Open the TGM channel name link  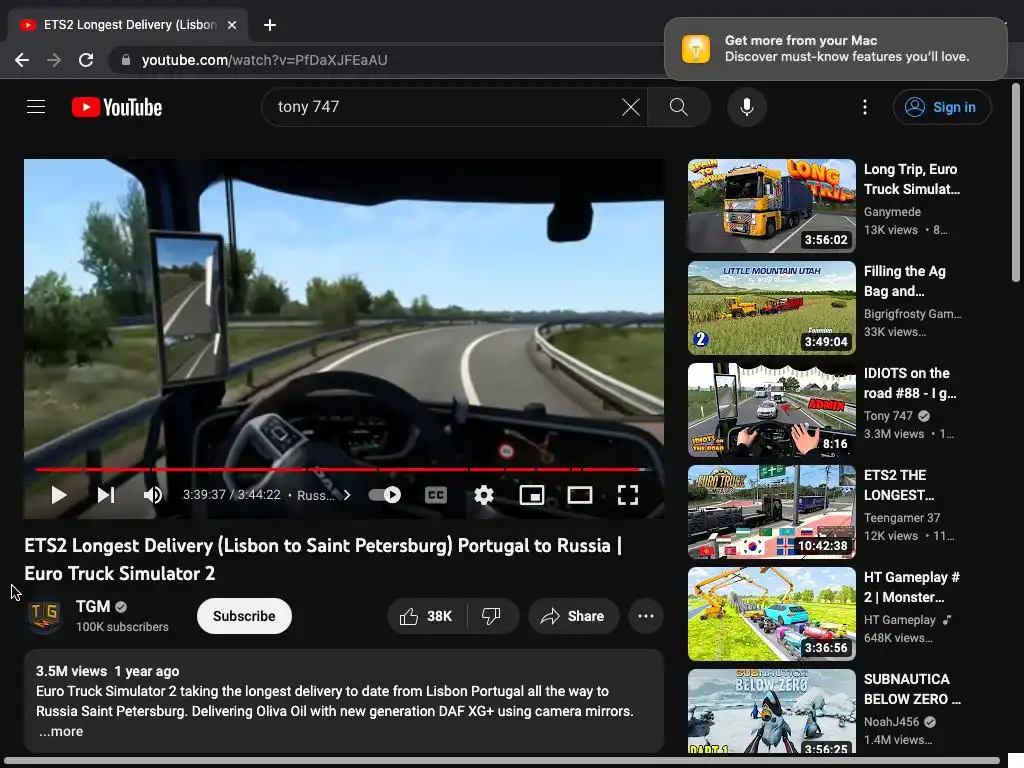93,606
